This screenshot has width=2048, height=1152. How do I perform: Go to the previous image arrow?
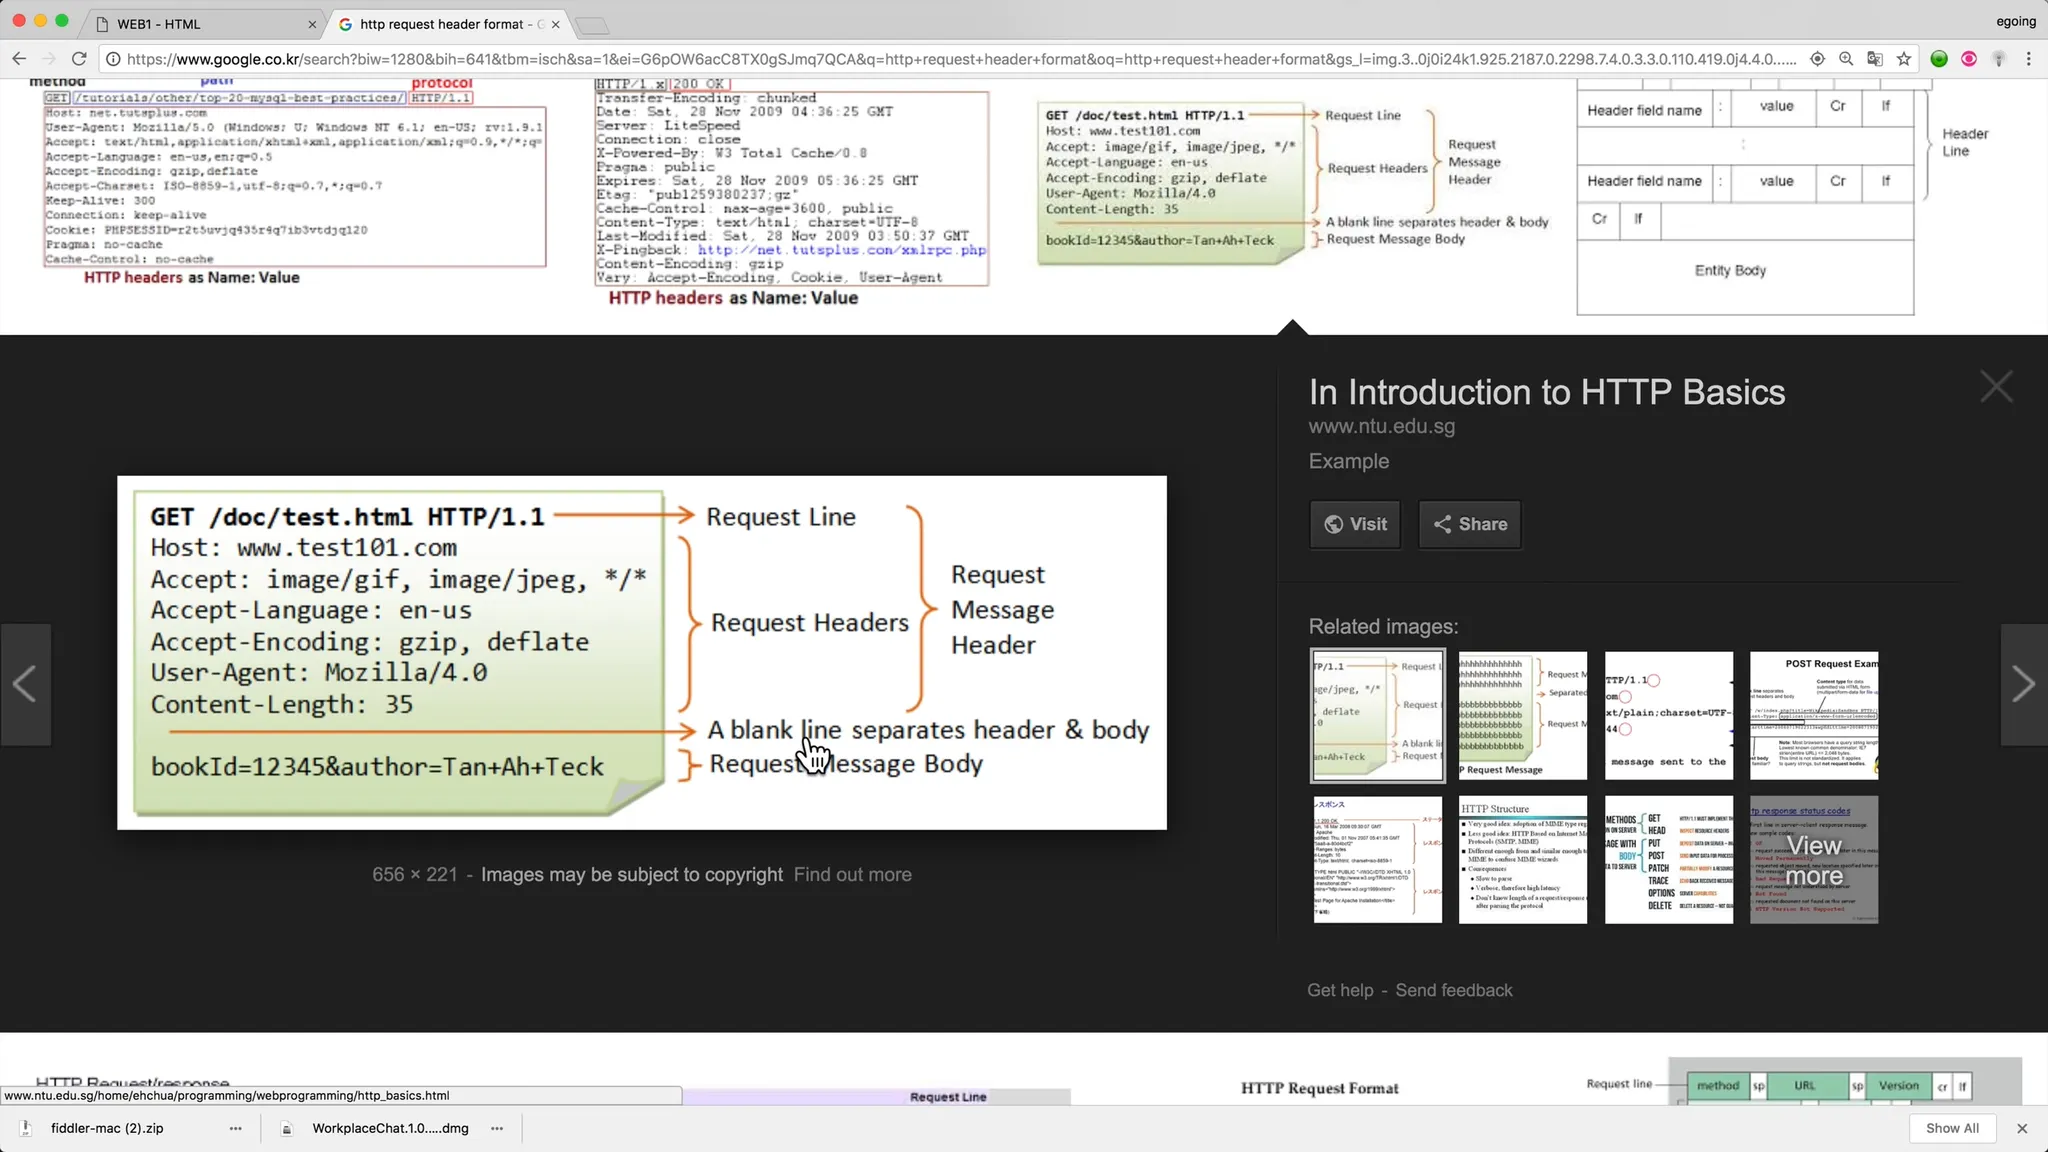(25, 685)
